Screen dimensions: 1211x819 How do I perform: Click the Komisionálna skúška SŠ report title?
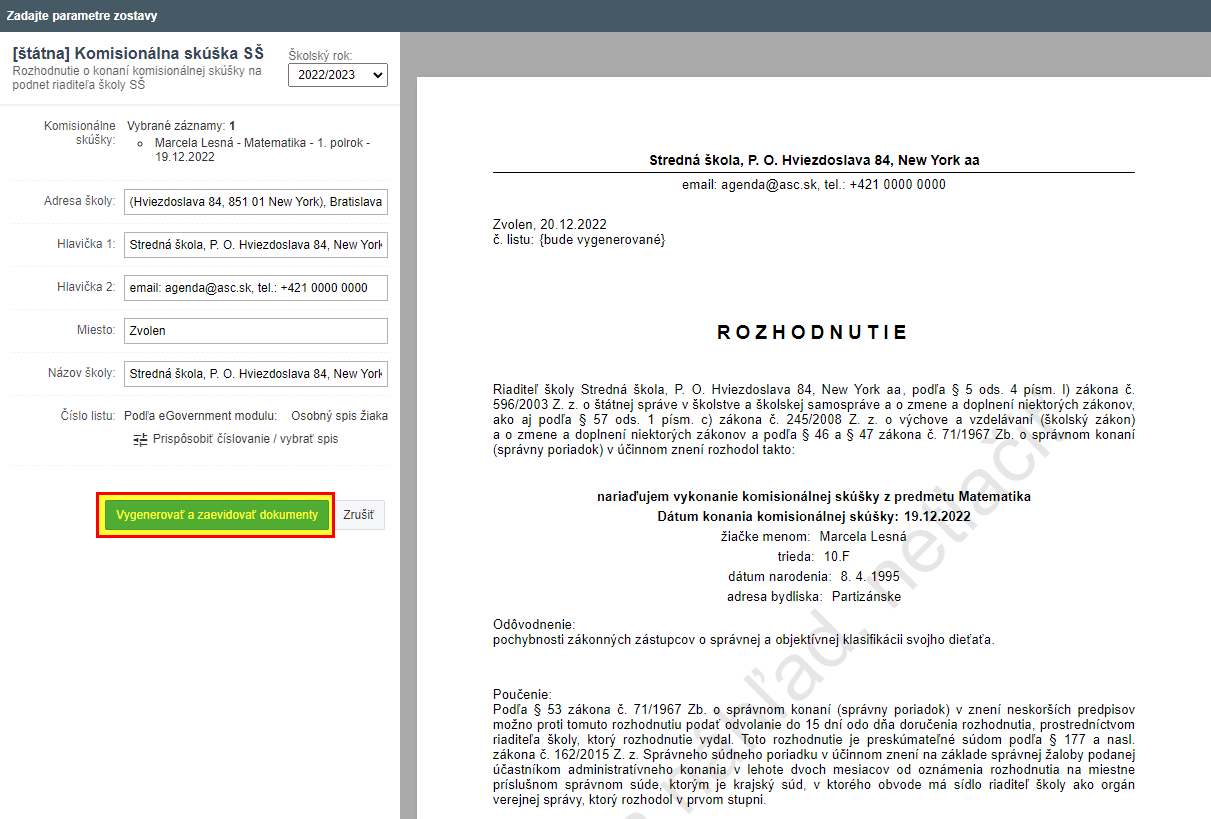(x=138, y=54)
